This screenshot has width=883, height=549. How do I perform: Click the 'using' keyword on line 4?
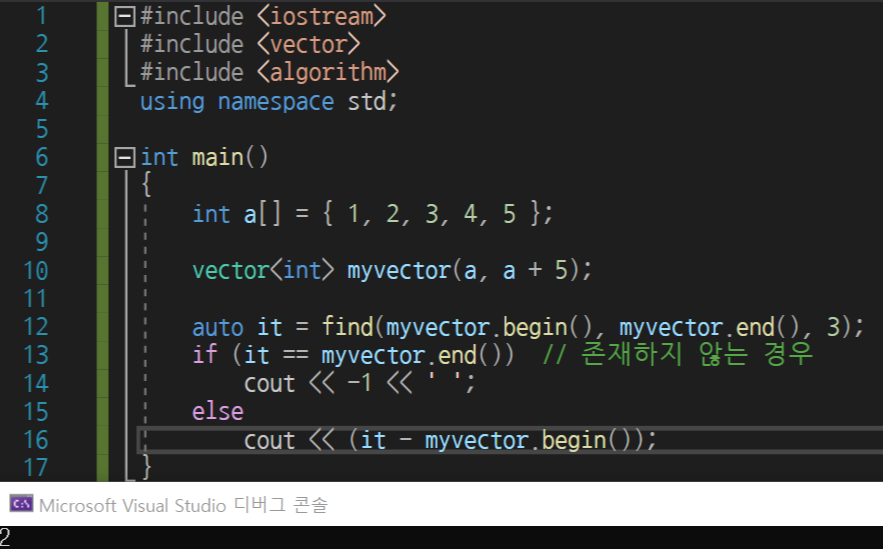[172, 101]
